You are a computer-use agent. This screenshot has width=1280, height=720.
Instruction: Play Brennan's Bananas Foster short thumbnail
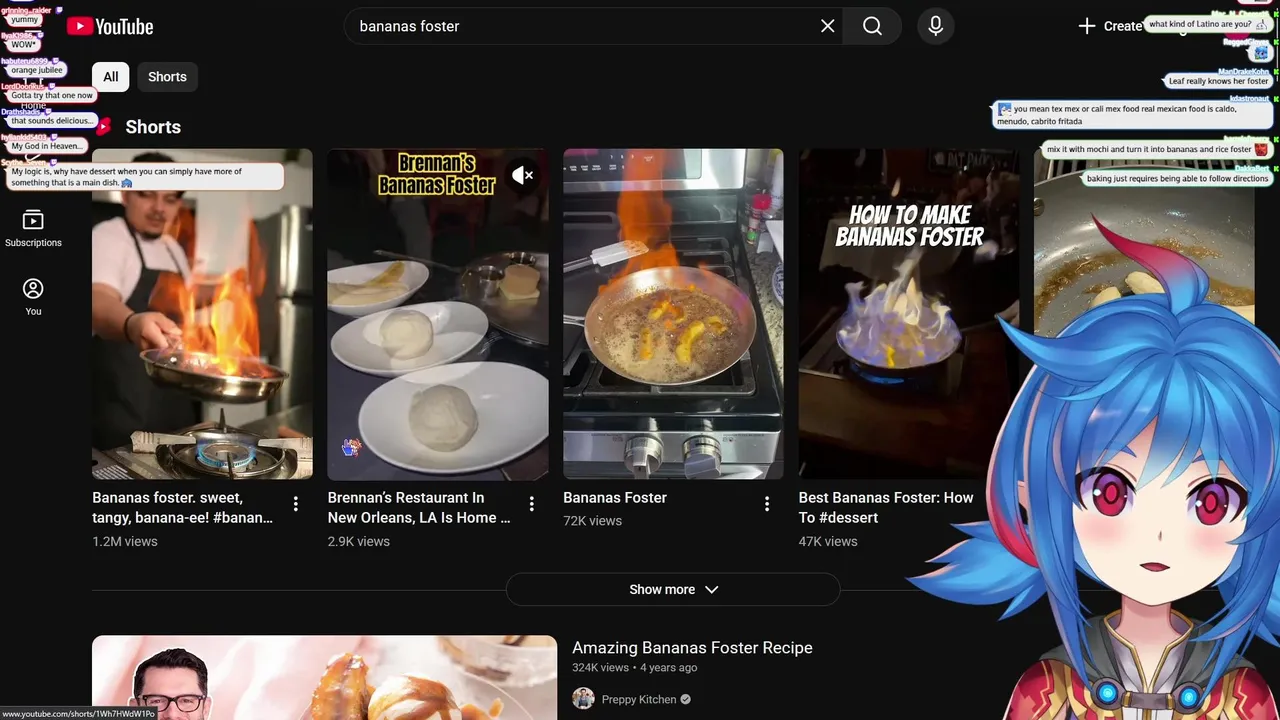coord(438,314)
